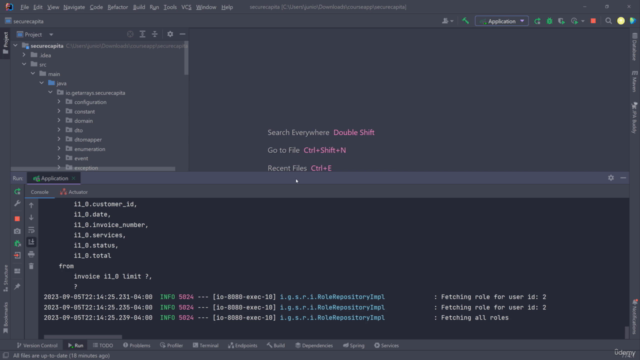Image resolution: width=640 pixels, height=360 pixels.
Task: Stop the running Application in top toolbar
Action: coord(593,21)
